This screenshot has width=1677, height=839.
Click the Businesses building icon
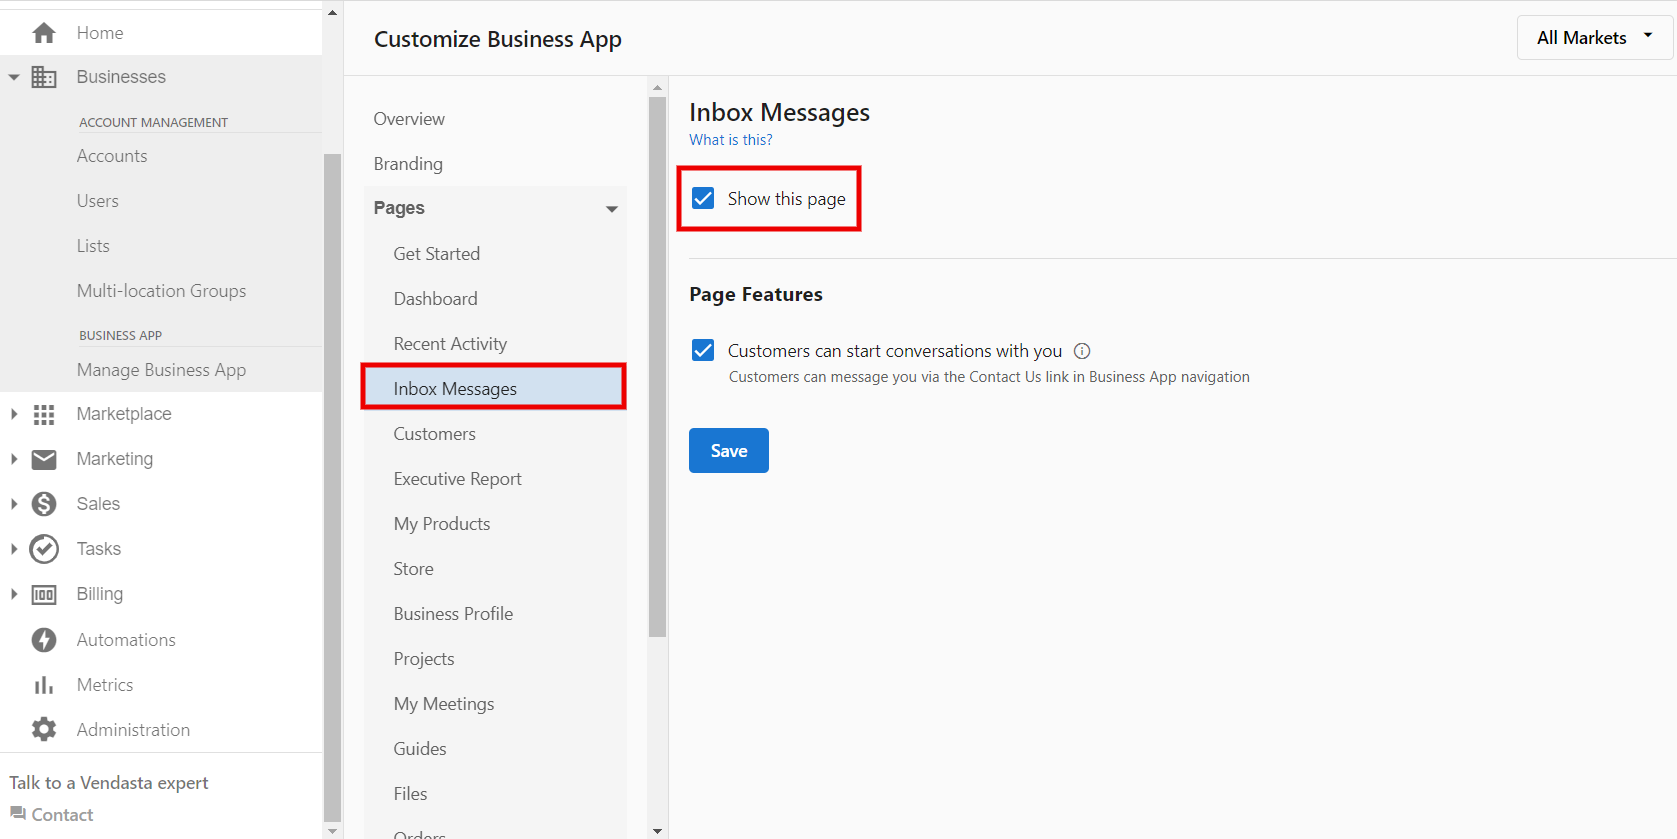[44, 77]
